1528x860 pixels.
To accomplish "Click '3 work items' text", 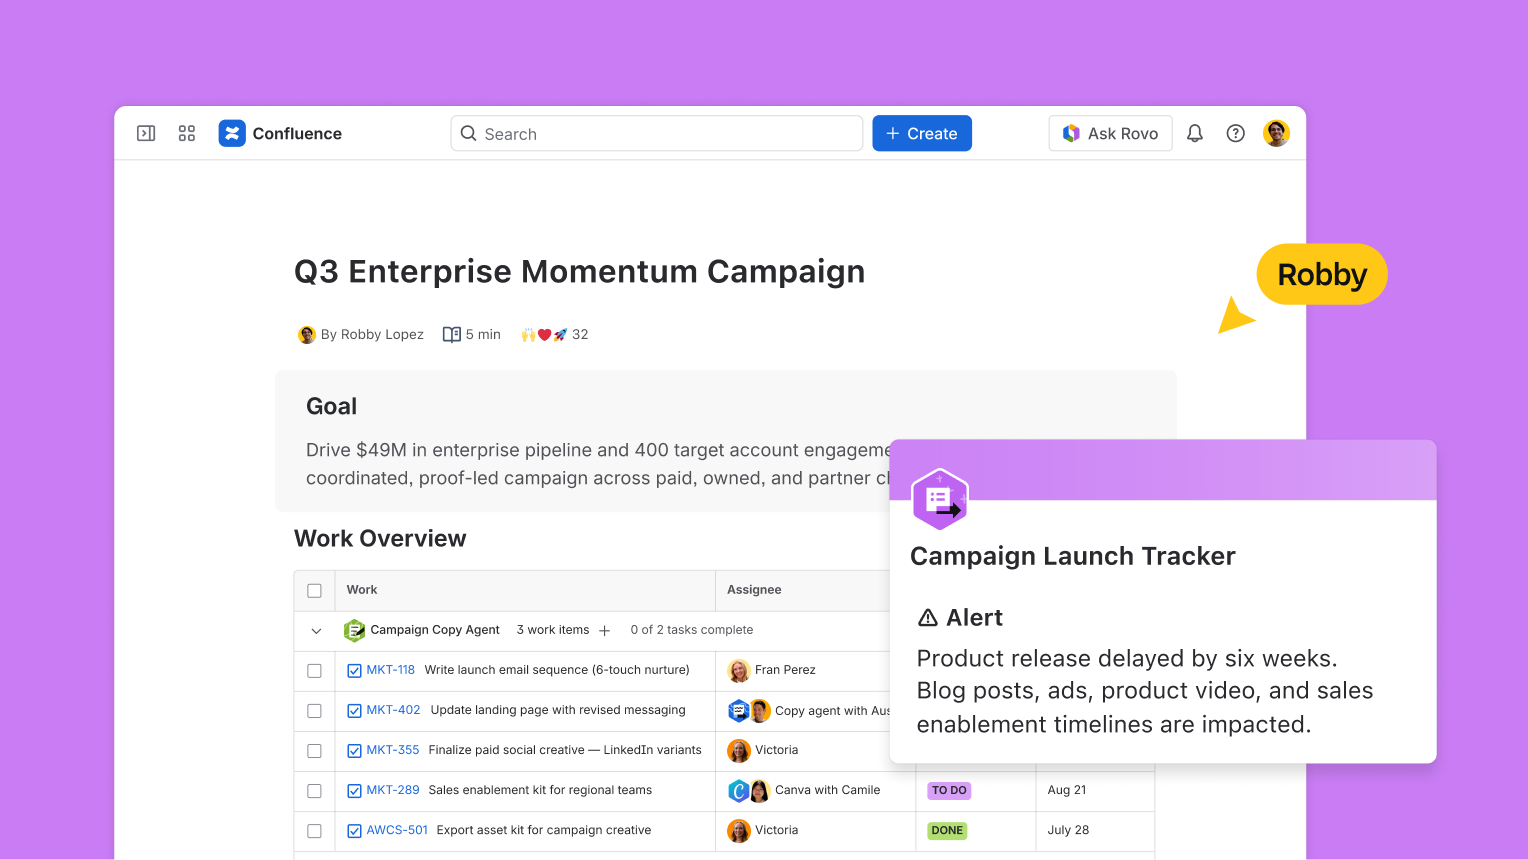I will 553,630.
